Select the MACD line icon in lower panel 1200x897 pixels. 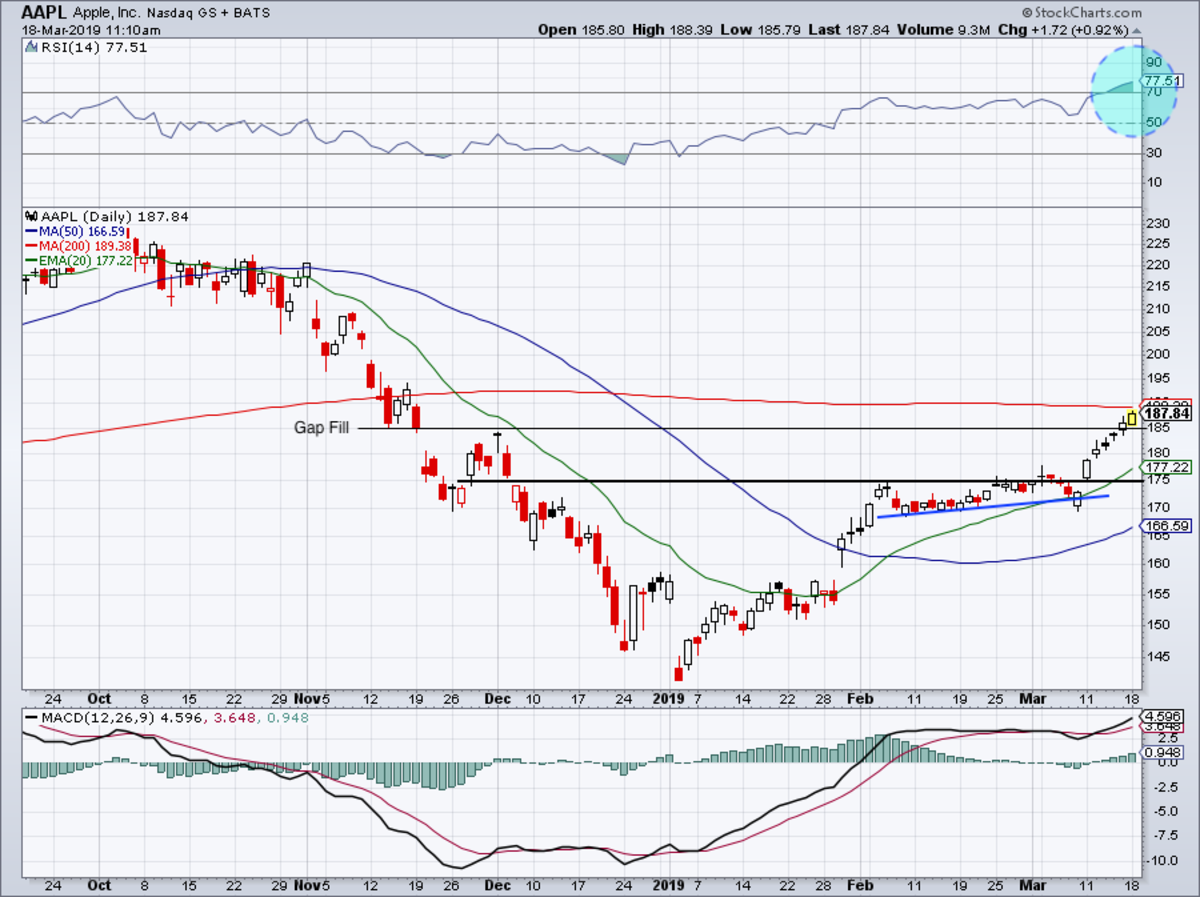pos(30,716)
